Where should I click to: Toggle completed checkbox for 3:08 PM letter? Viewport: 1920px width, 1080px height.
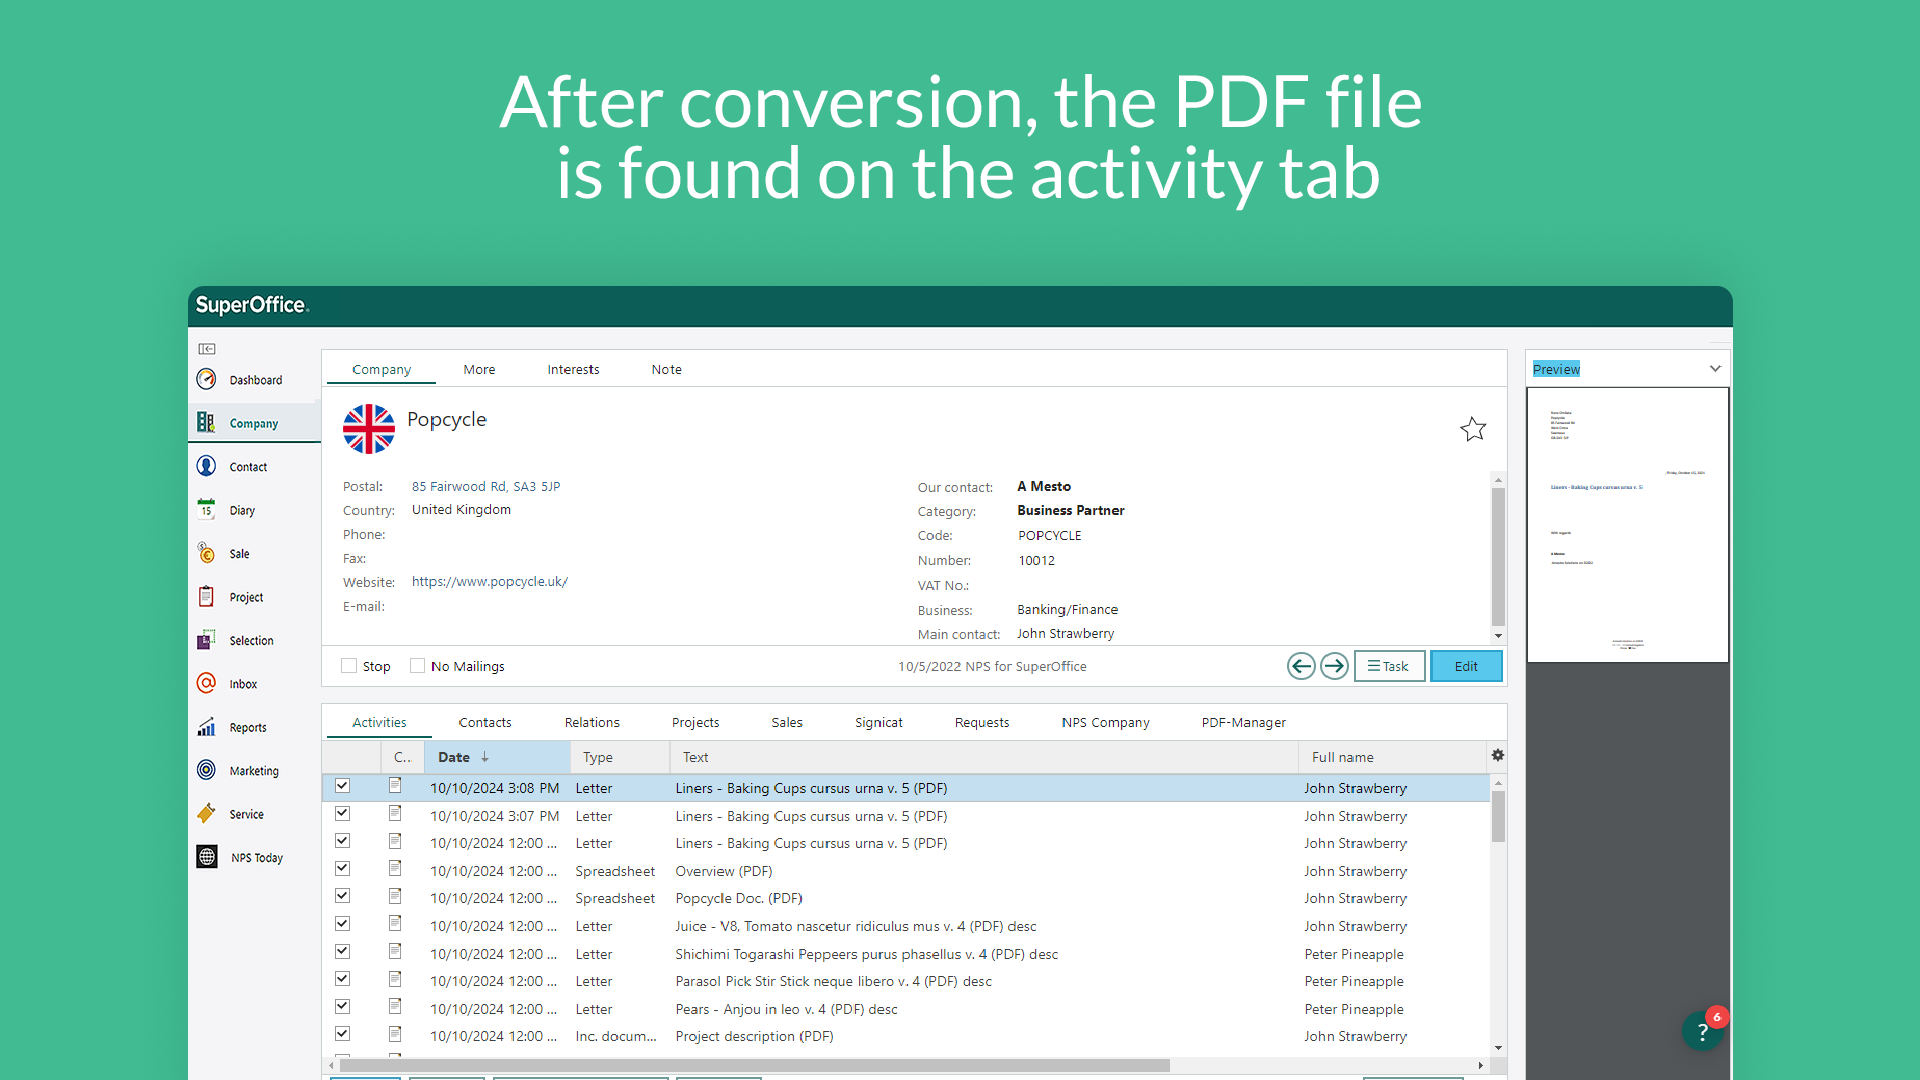(342, 786)
